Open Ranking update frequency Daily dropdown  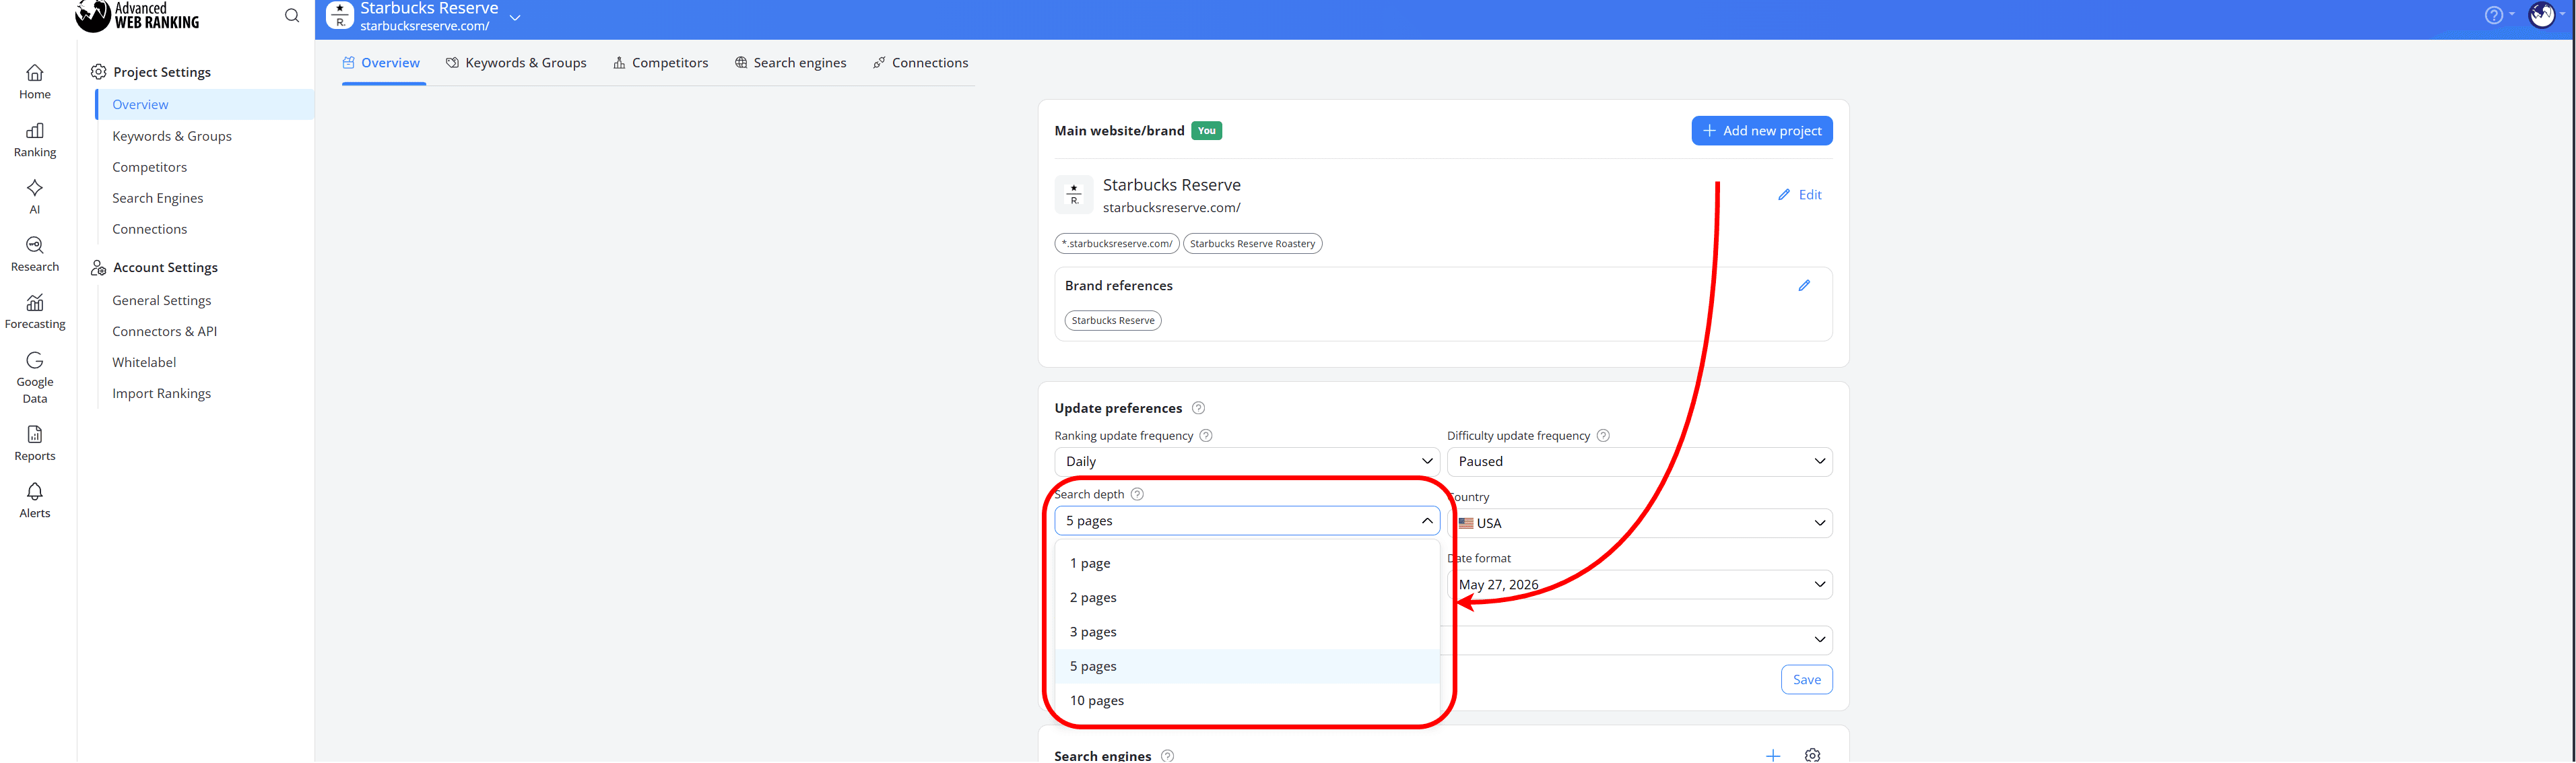coord(1247,461)
